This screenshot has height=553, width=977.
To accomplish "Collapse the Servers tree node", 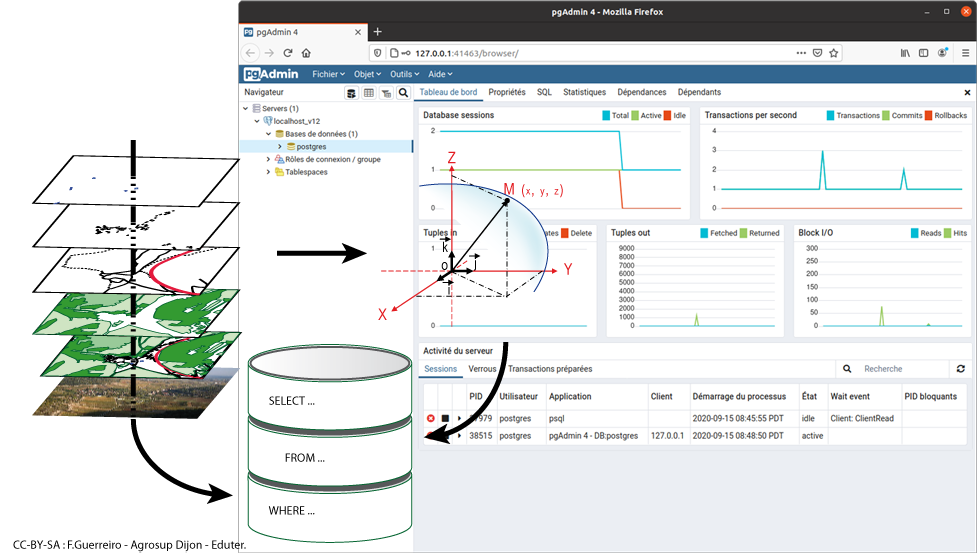I will point(245,109).
